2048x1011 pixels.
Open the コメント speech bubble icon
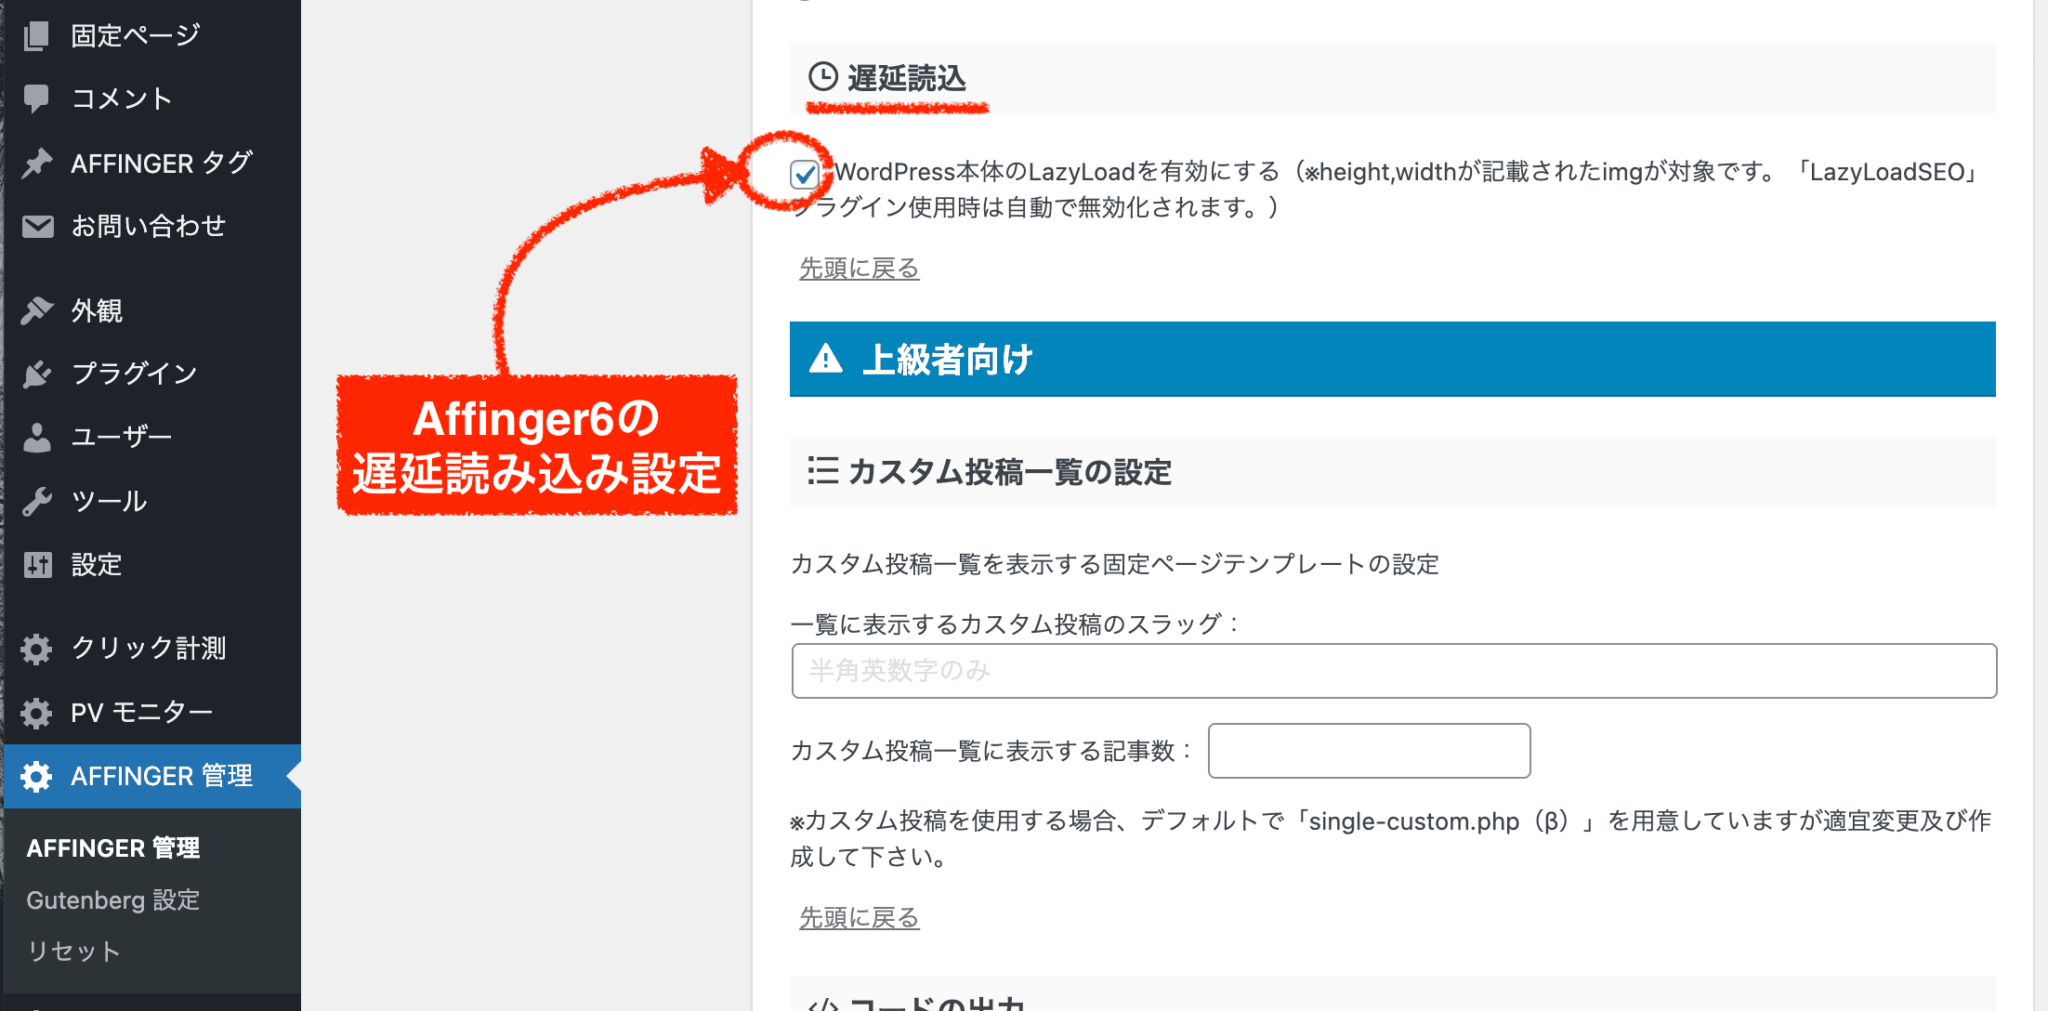pos(36,98)
